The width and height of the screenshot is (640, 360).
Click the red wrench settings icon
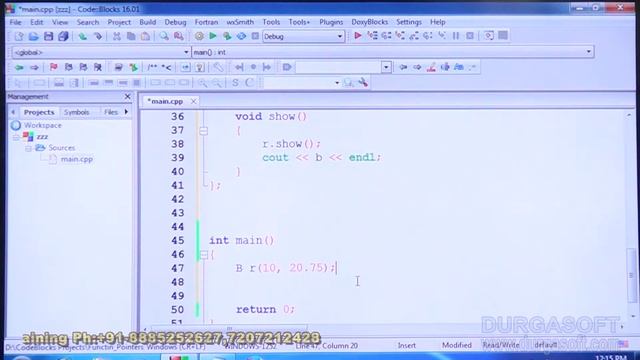pos(363,83)
